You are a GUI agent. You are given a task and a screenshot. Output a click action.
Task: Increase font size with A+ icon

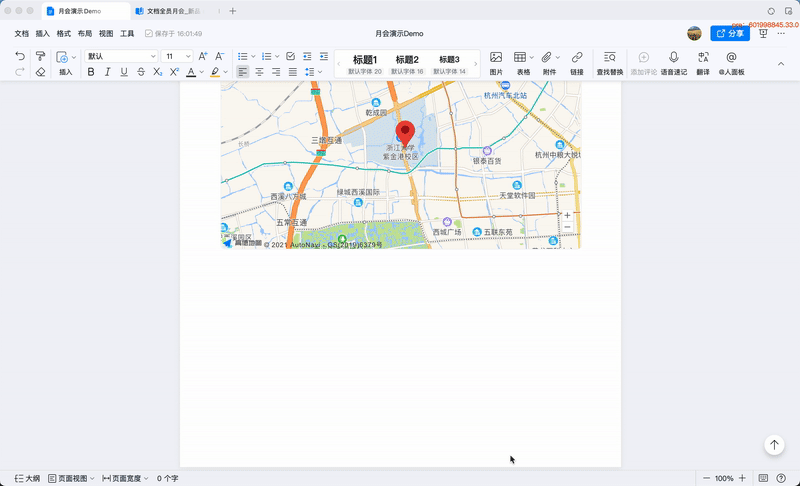pyautogui.click(x=203, y=56)
